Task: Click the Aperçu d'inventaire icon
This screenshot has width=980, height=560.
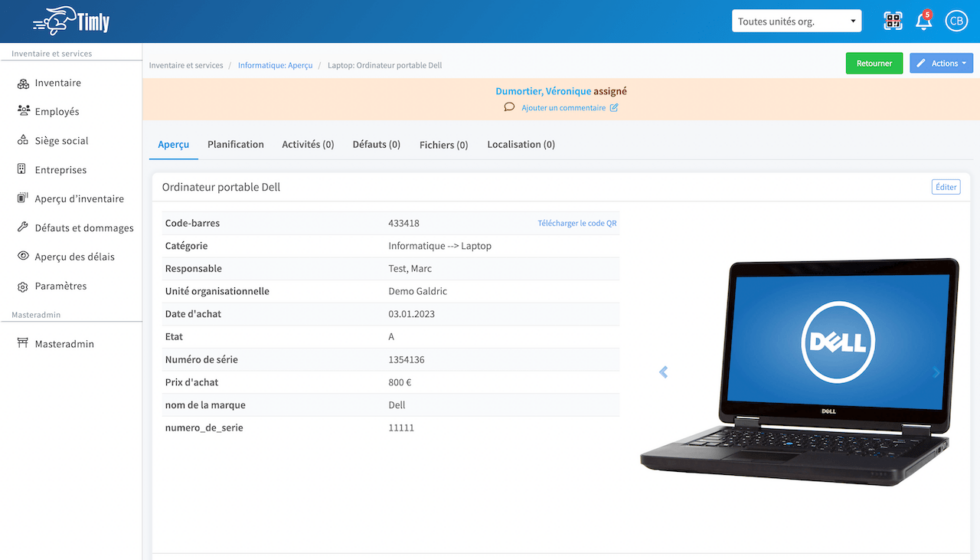Action: pos(22,198)
